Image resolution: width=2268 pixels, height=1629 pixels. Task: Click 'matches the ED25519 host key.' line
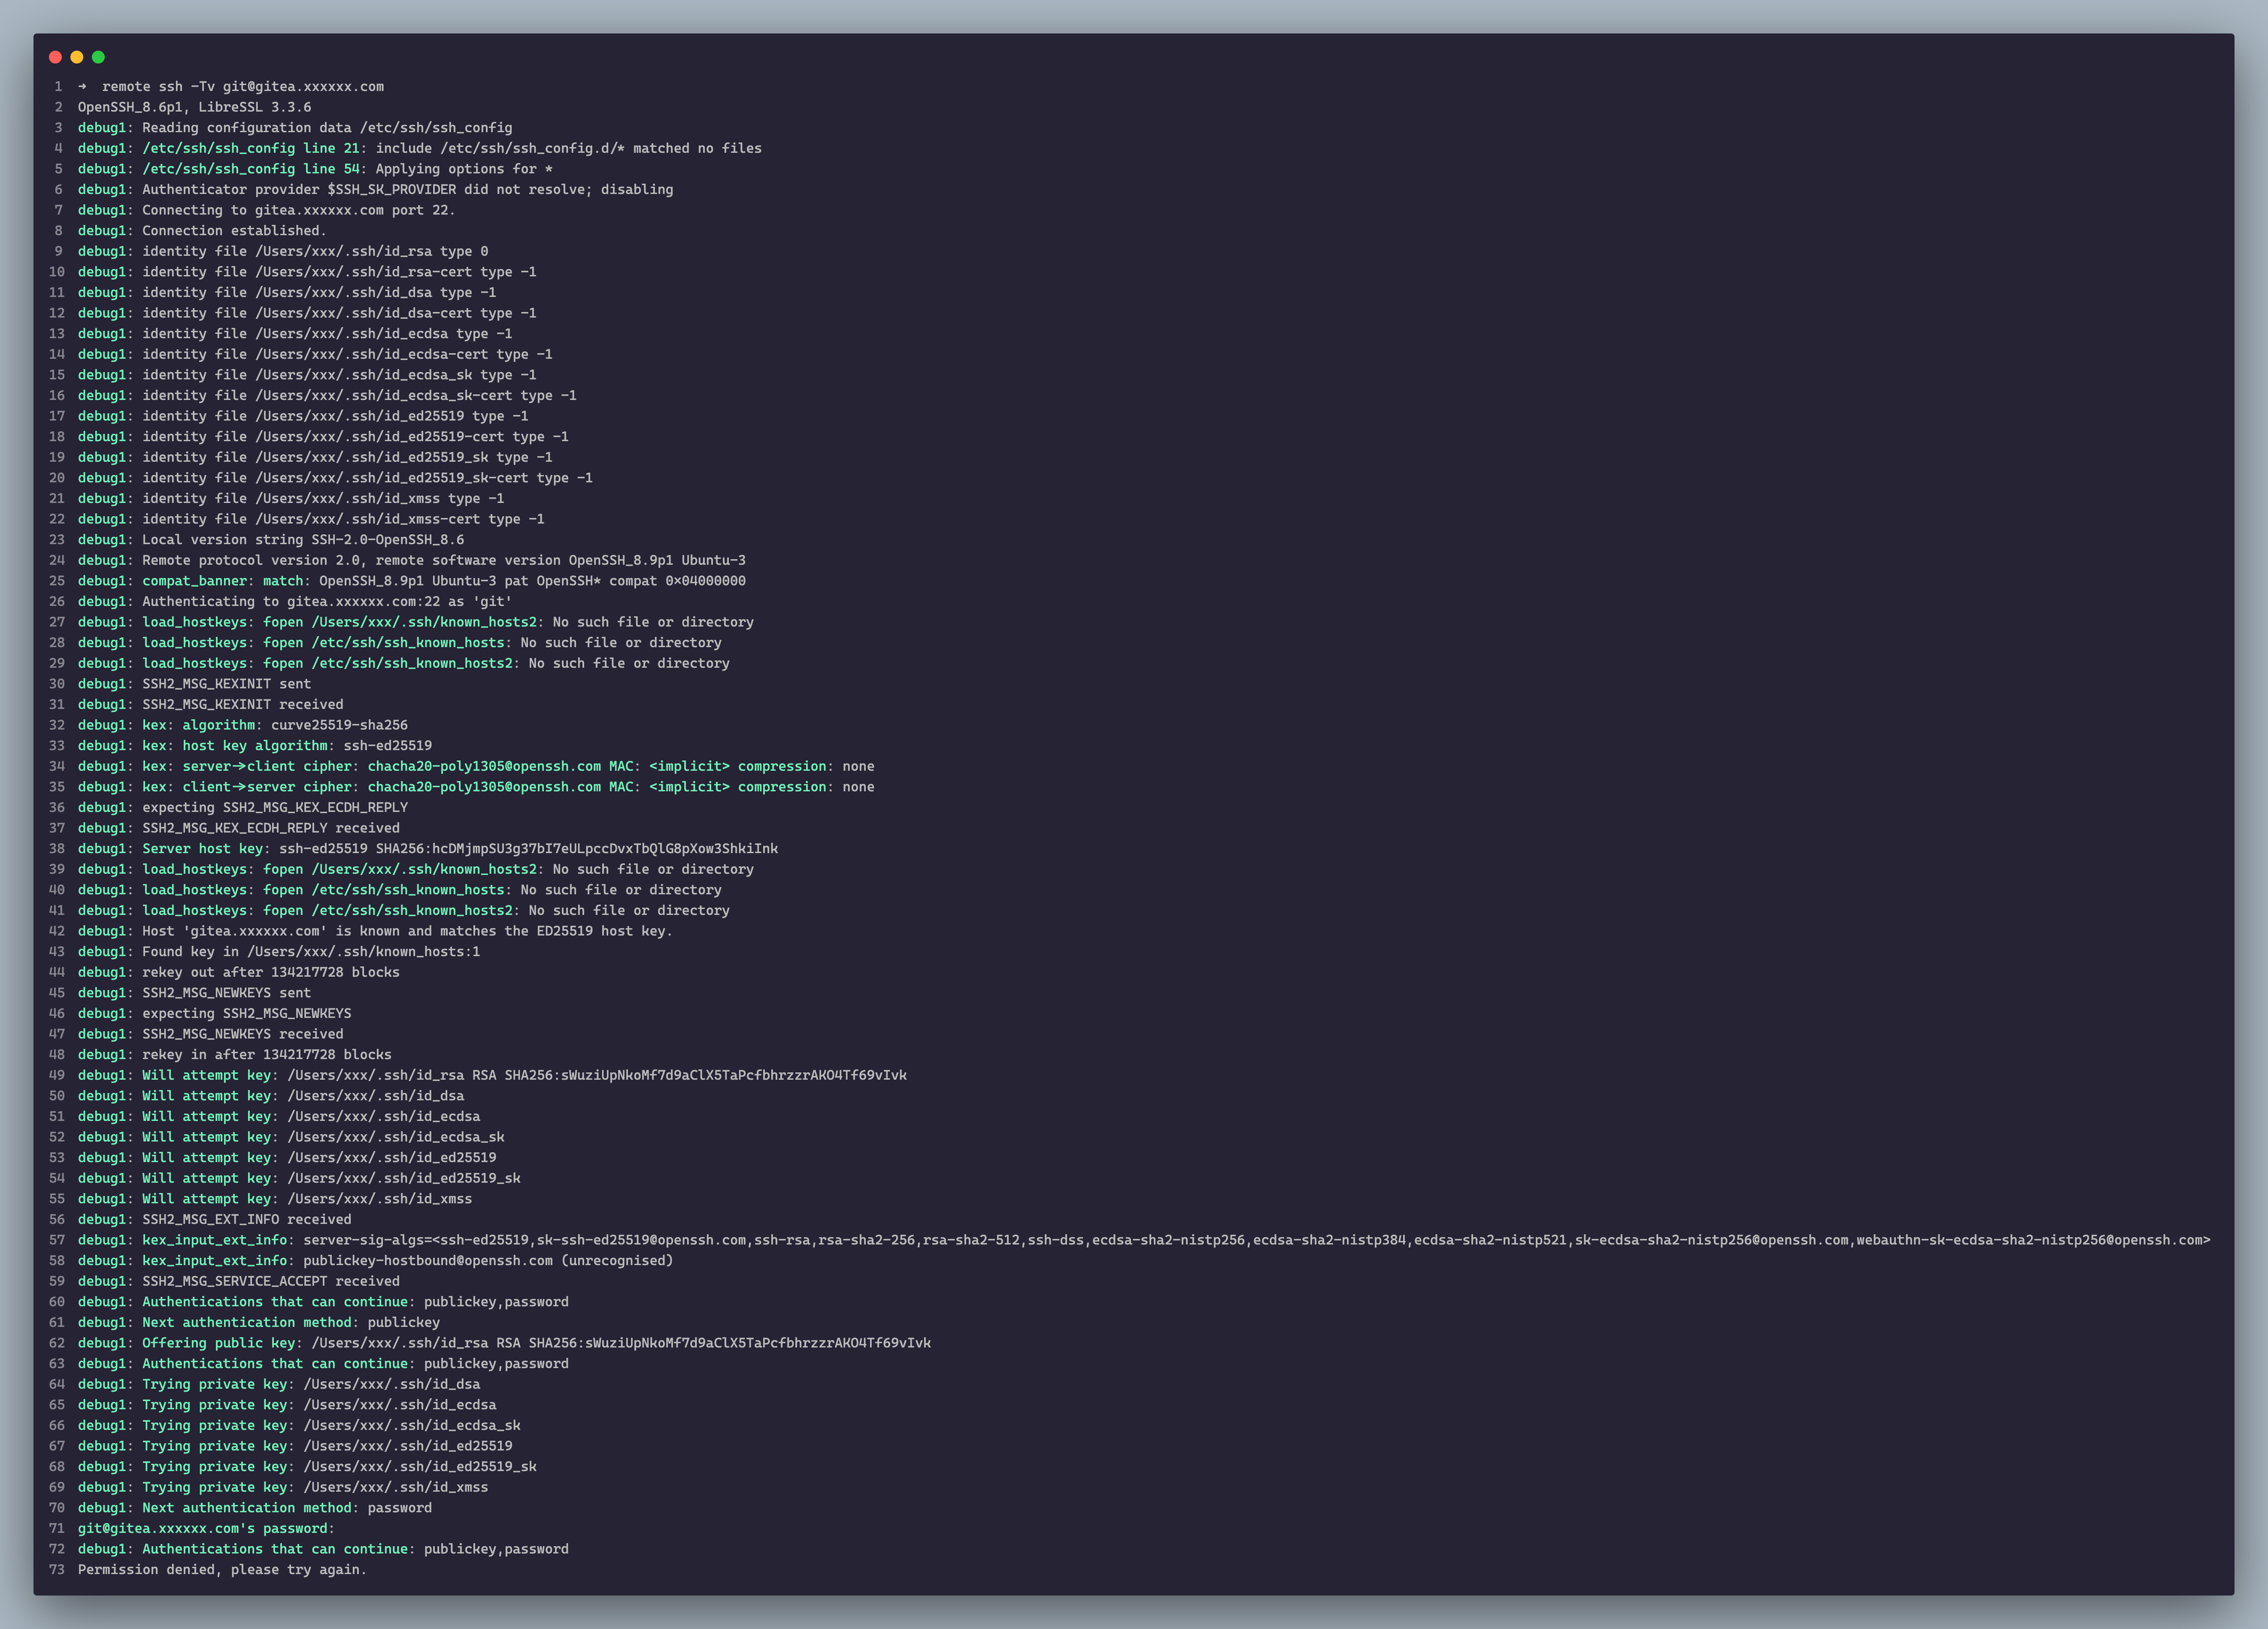[x=375, y=931]
